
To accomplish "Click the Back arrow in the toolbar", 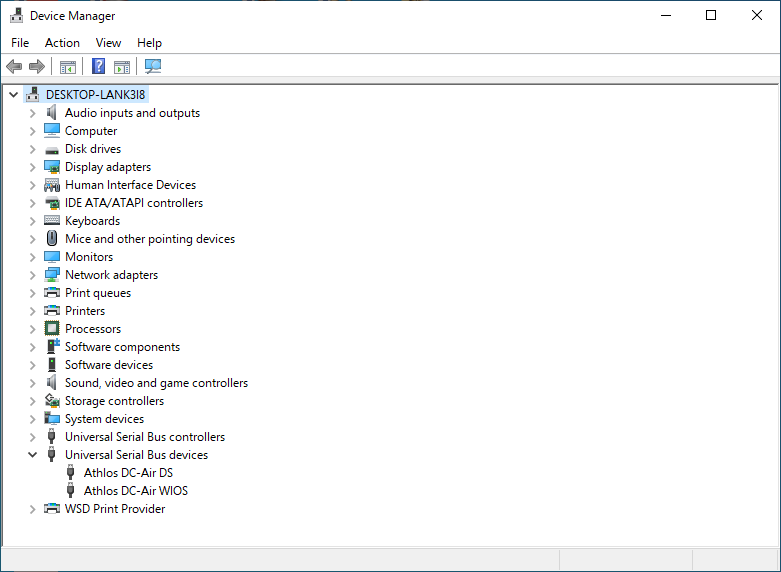I will coord(13,67).
